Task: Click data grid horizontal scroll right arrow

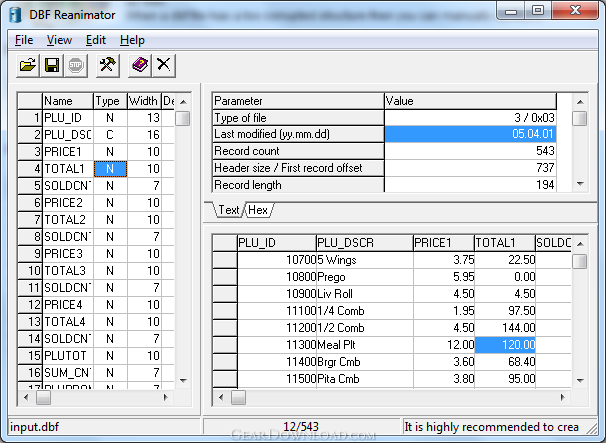Action: [x=562, y=397]
